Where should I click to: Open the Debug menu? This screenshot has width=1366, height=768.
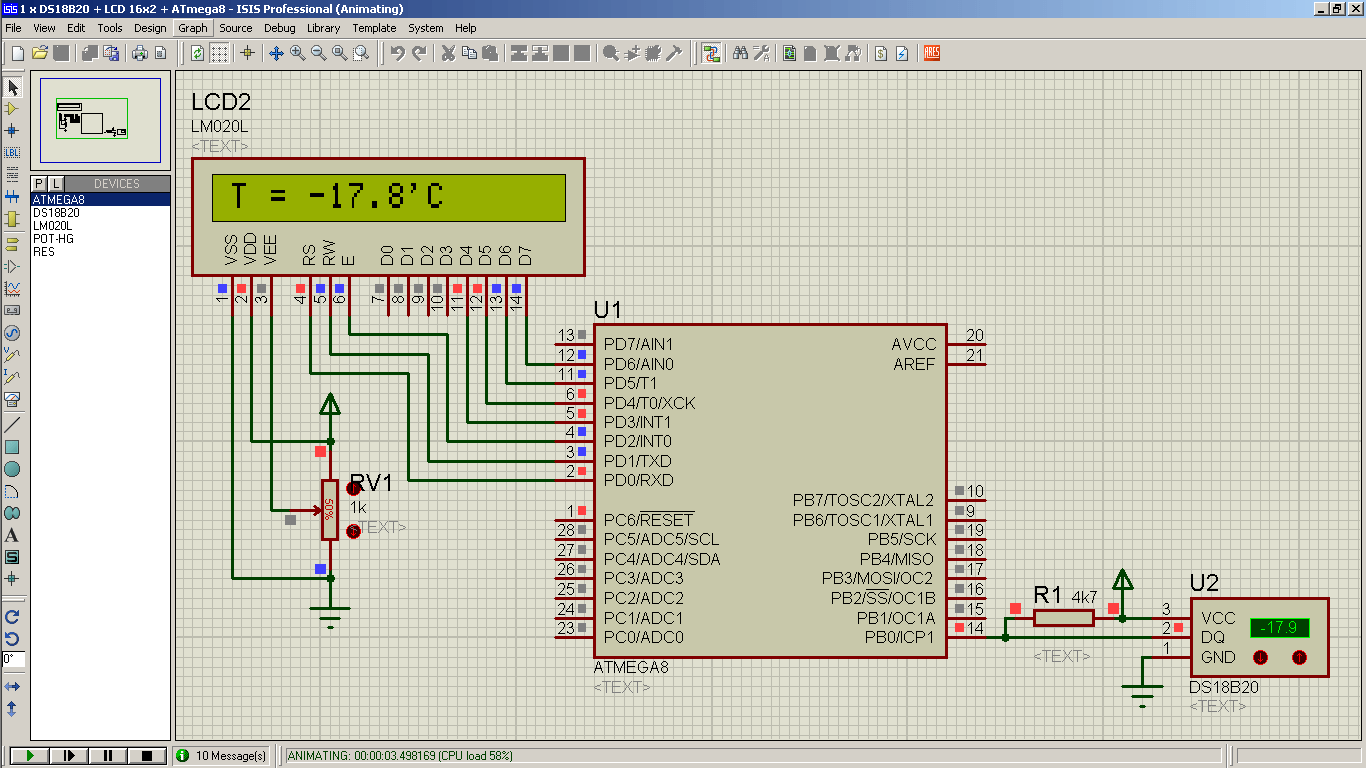(280, 28)
